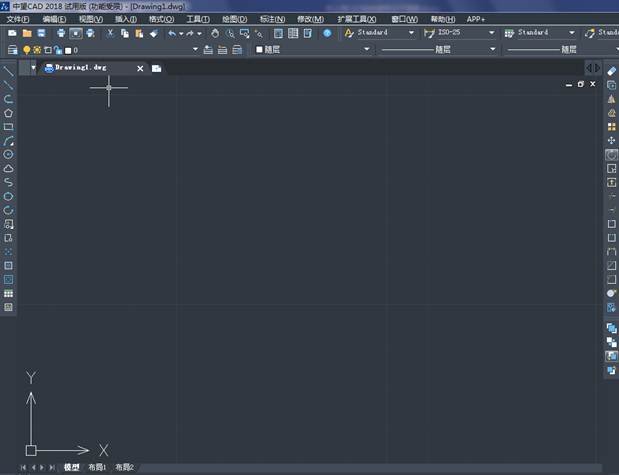Select the Line tool in left toolbar
Image resolution: width=619 pixels, height=475 pixels.
8,71
